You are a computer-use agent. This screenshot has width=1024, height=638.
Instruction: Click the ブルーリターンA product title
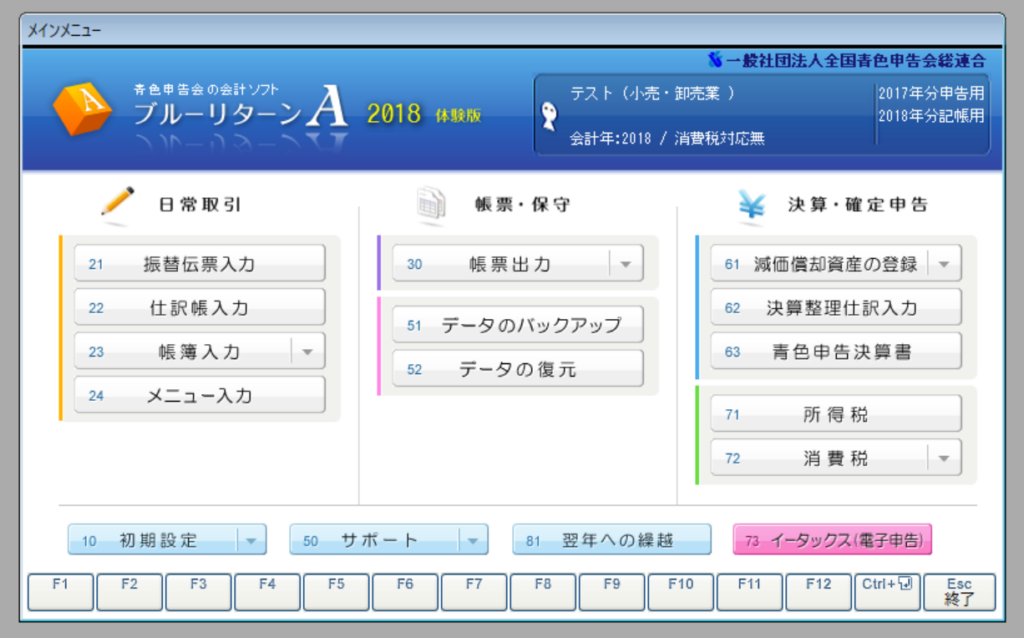pos(240,108)
